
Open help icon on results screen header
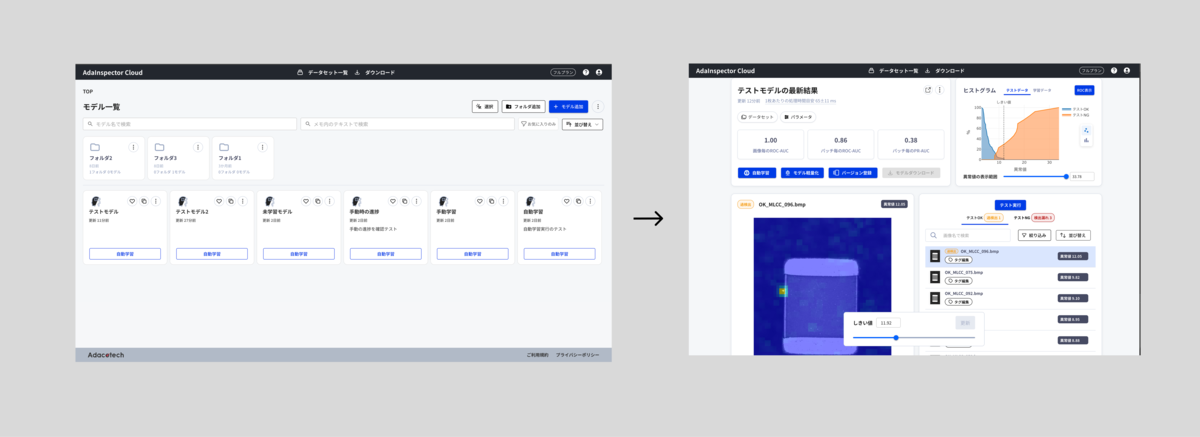click(1114, 71)
